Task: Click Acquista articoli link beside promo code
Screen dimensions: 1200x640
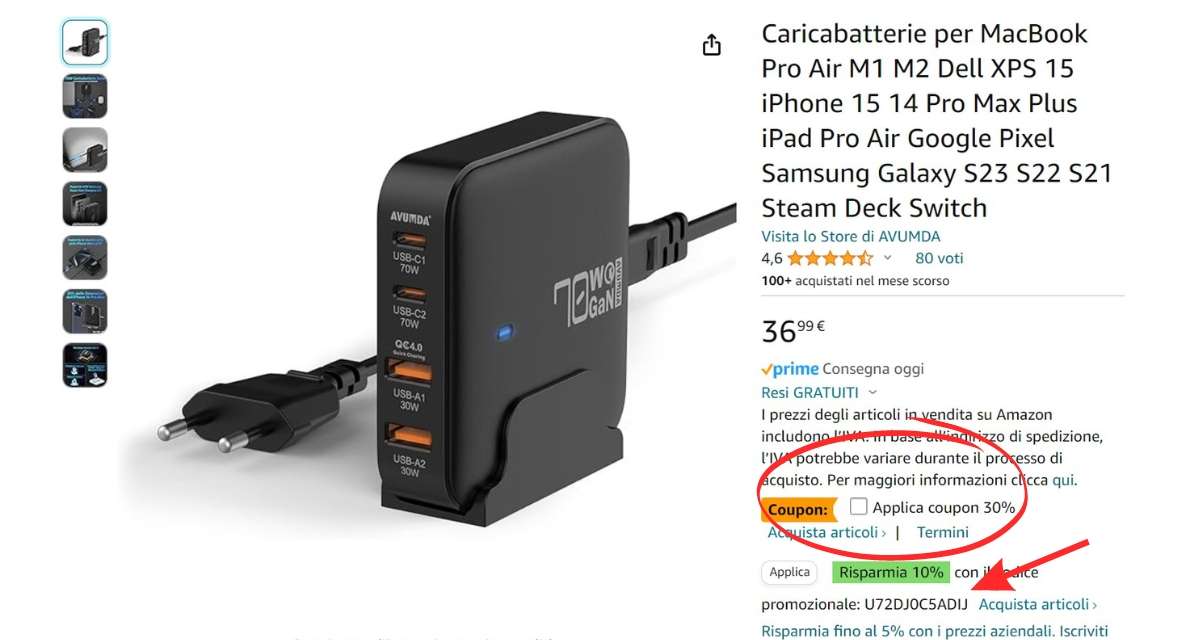Action: (1038, 605)
